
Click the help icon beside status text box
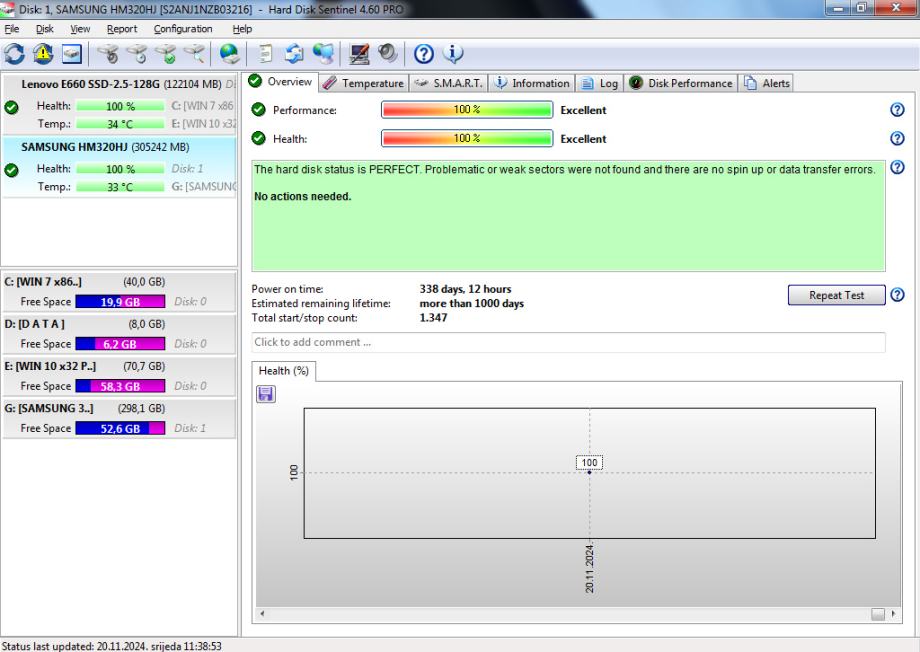(897, 167)
